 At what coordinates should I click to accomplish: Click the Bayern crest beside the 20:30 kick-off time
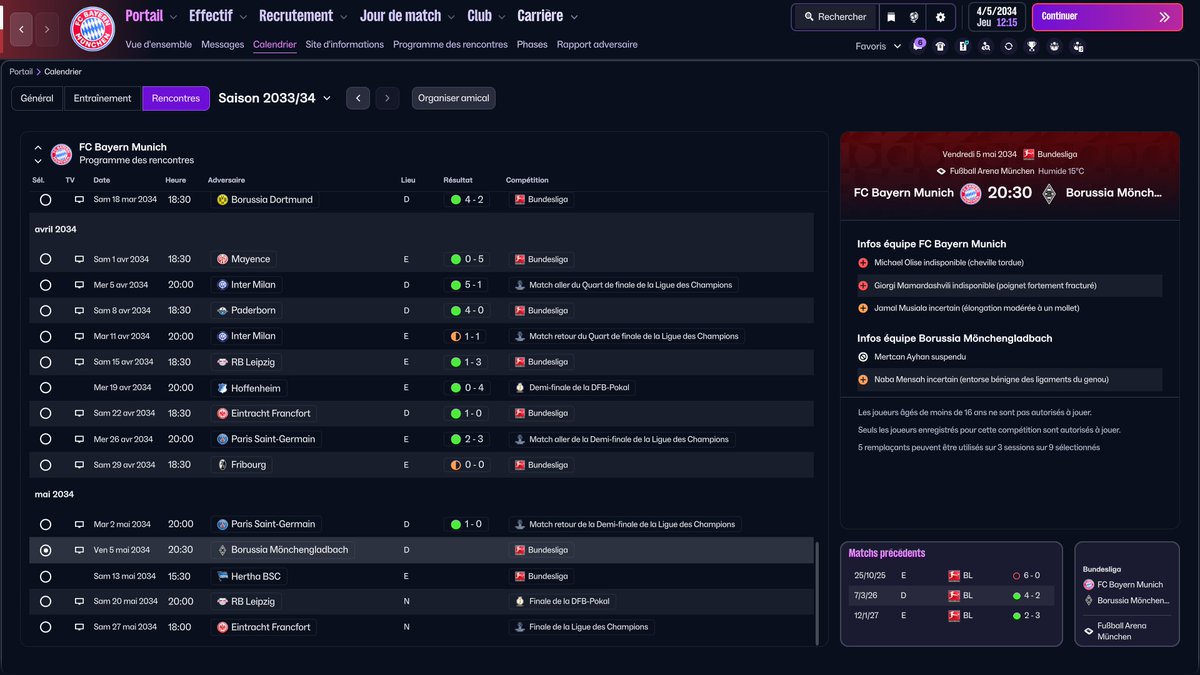[x=970, y=193]
